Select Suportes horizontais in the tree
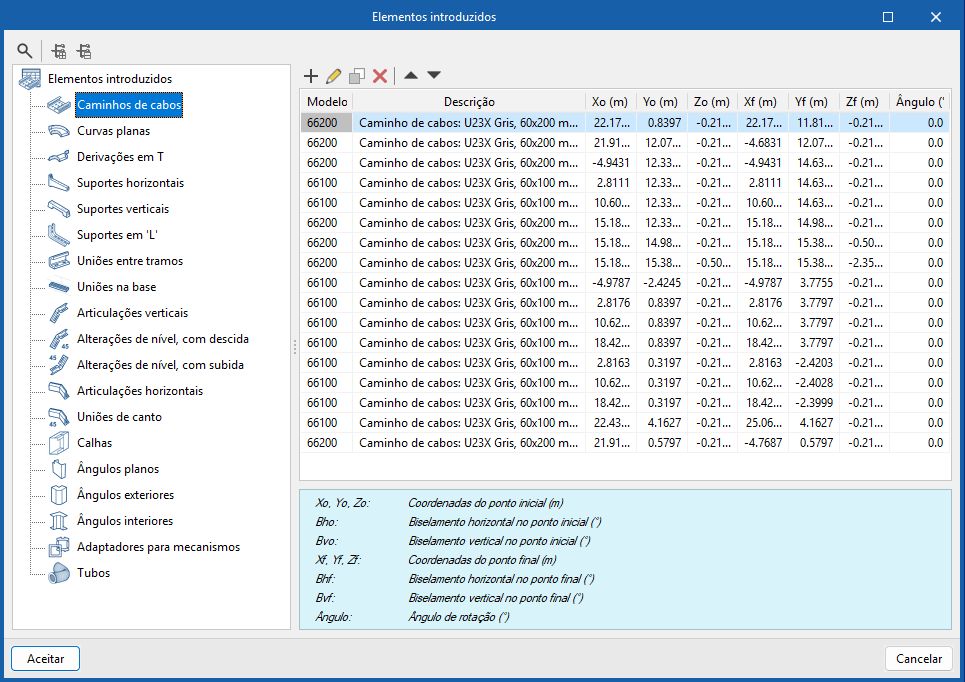This screenshot has width=965, height=682. (130, 183)
